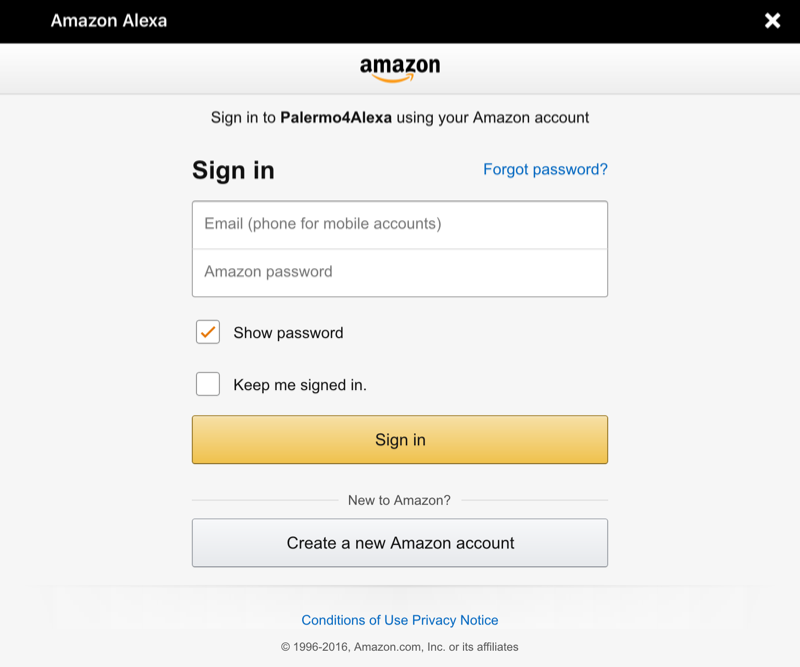Focus the Email or phone input field
This screenshot has height=667, width=800.
[400, 224]
